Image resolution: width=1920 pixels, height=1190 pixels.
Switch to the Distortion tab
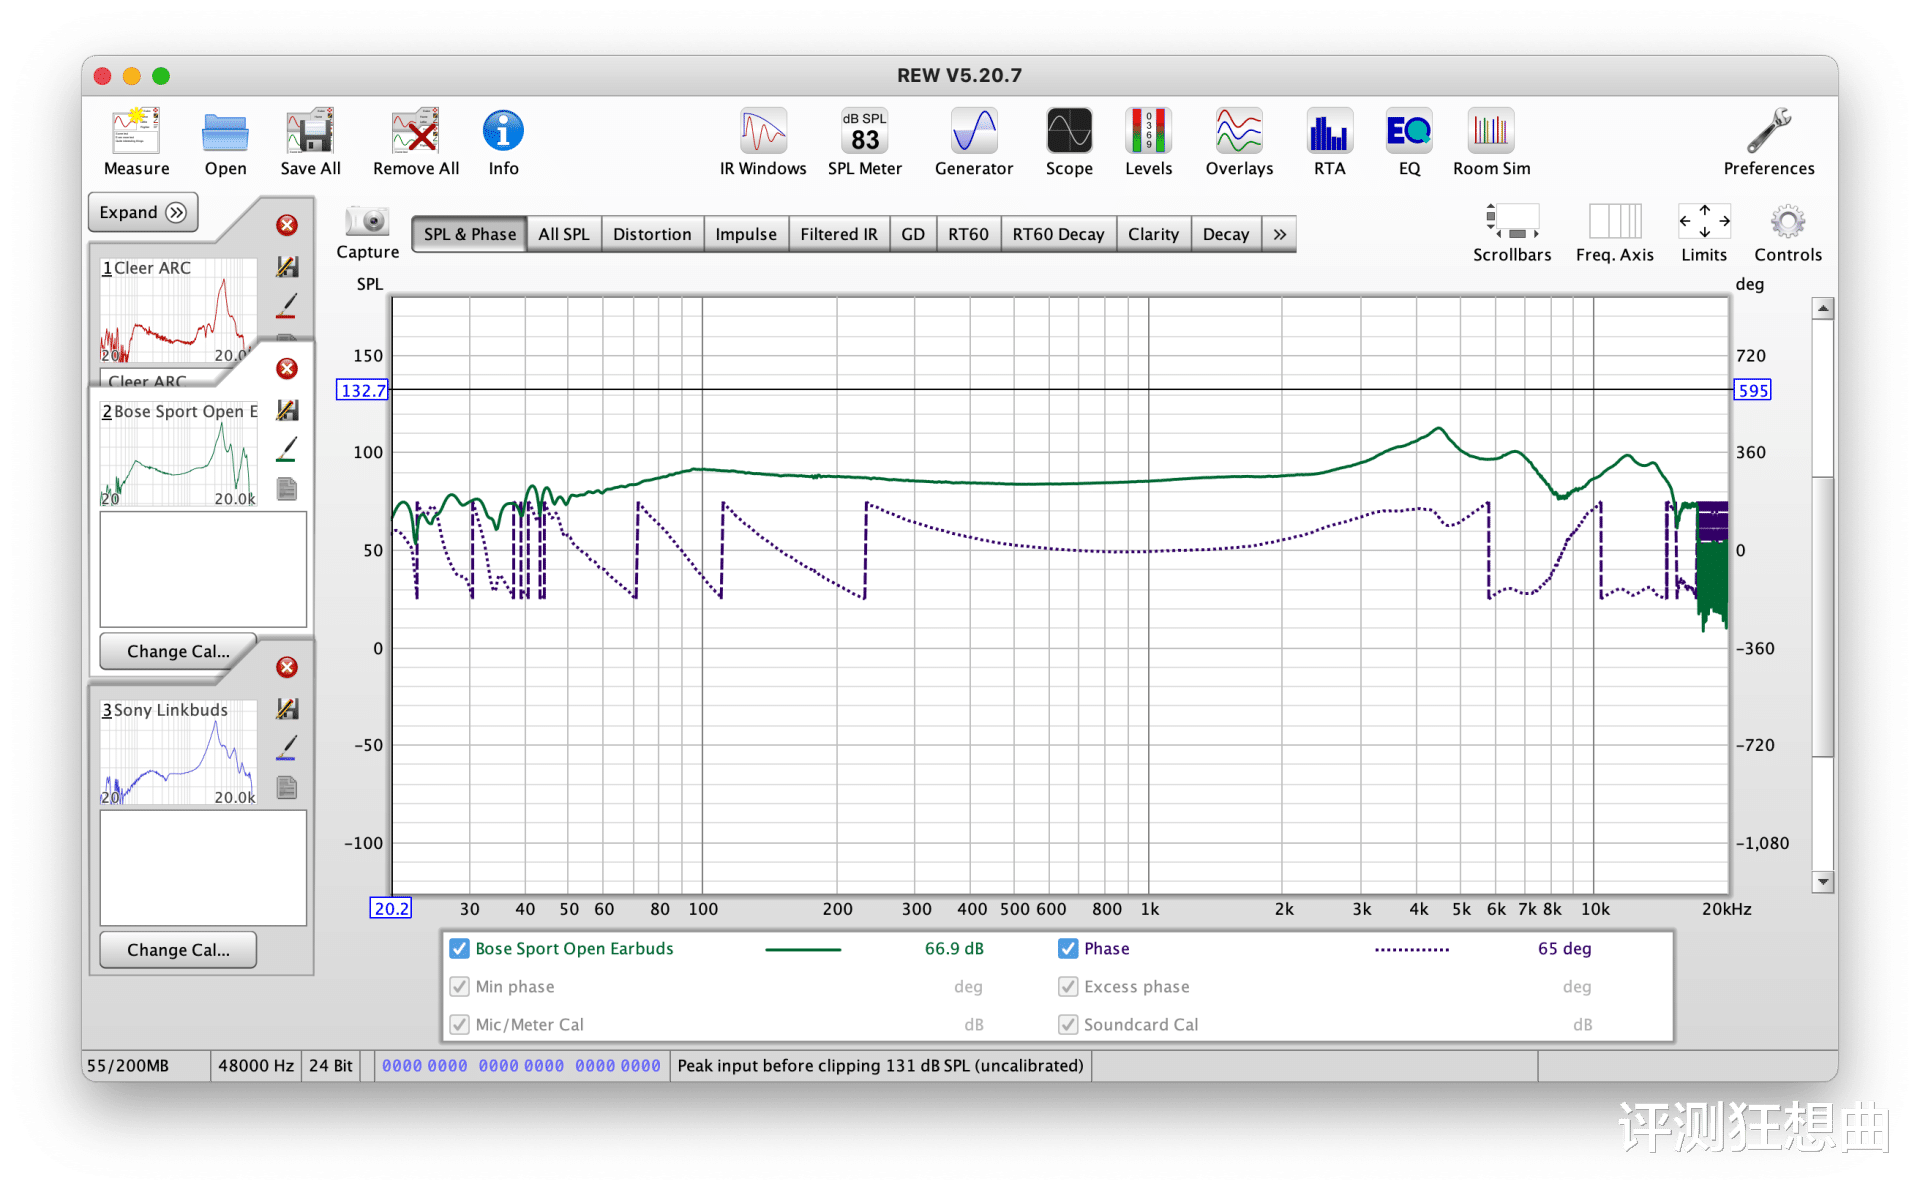651,234
